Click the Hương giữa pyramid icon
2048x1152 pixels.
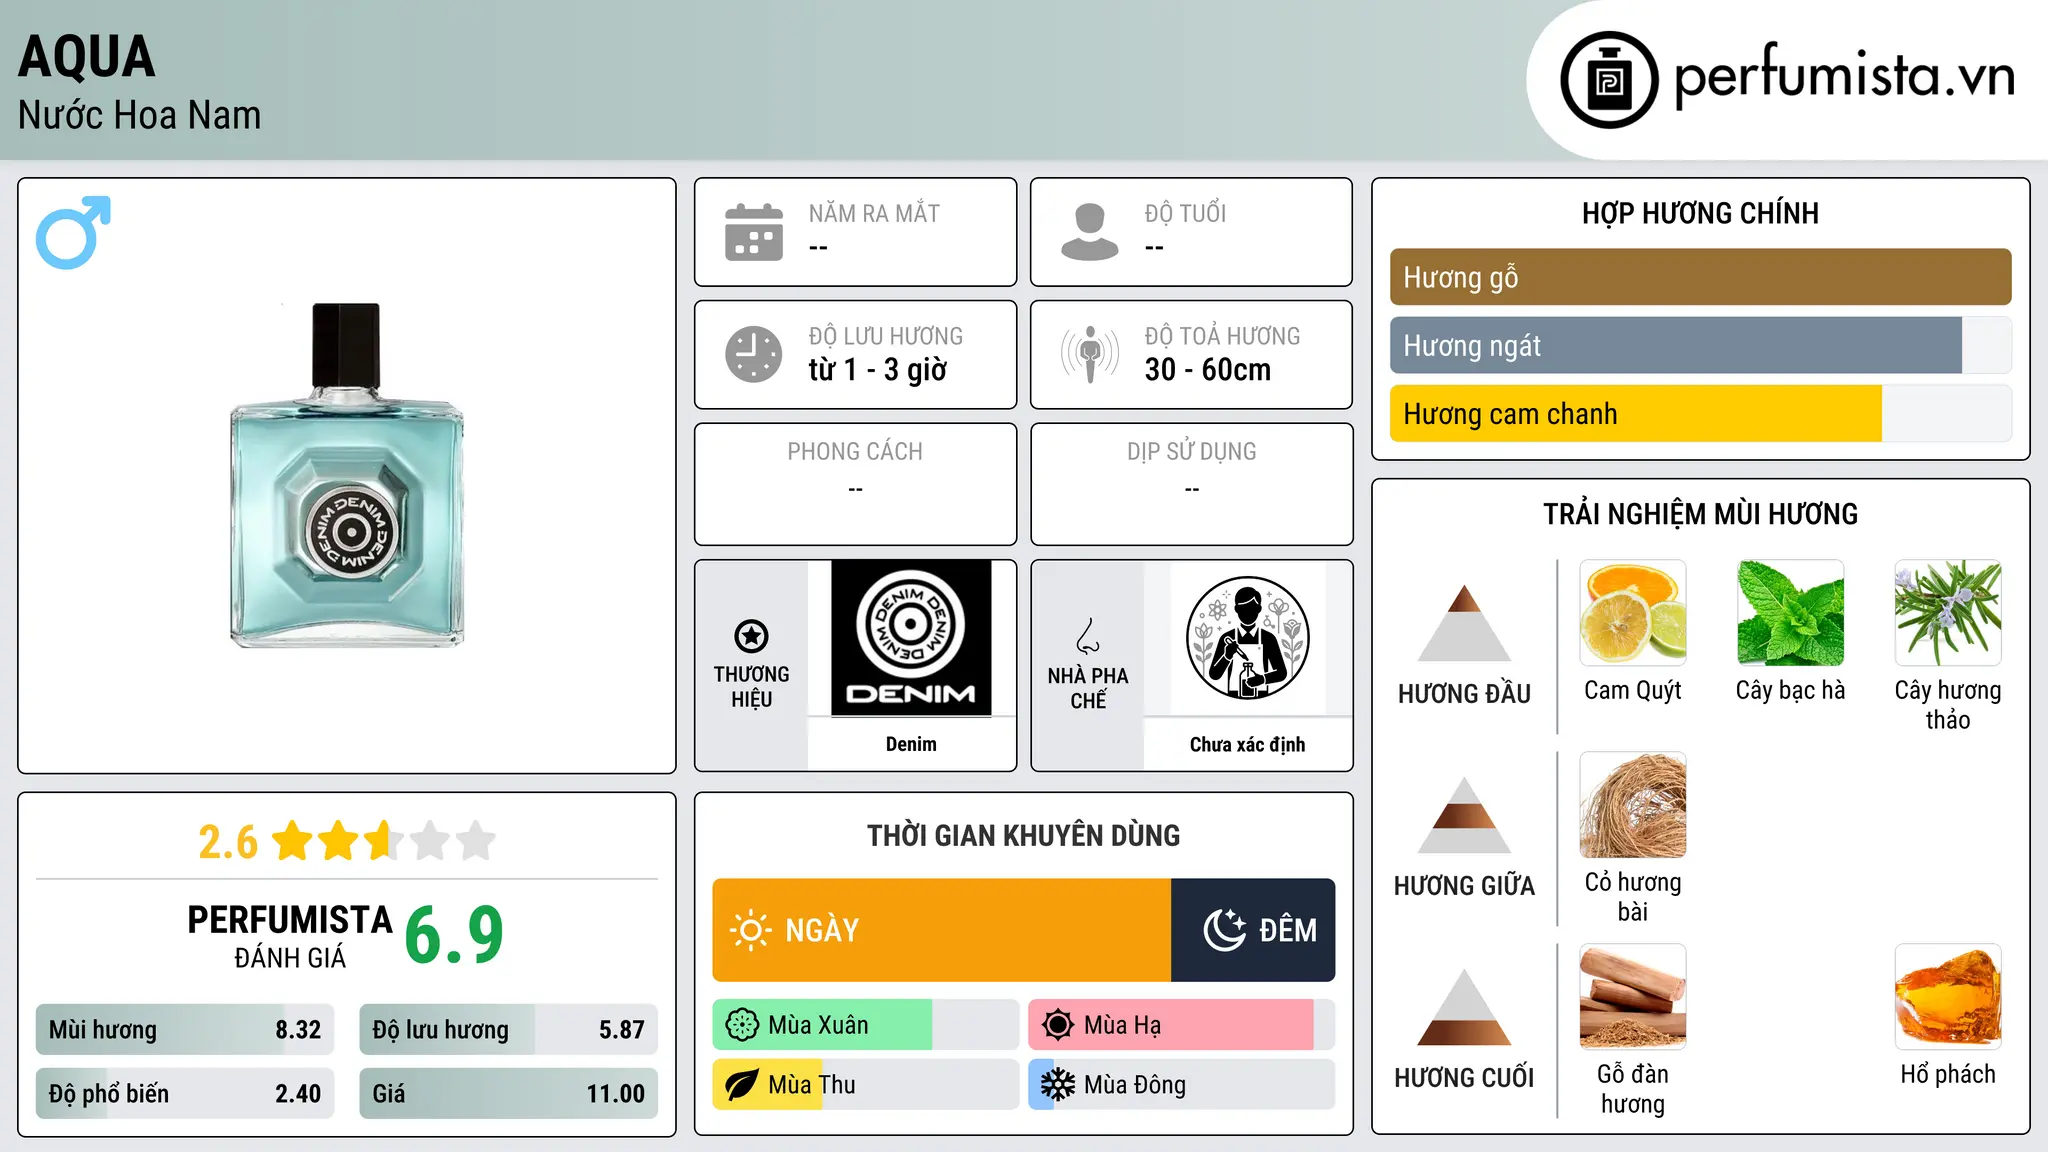coord(1464,815)
